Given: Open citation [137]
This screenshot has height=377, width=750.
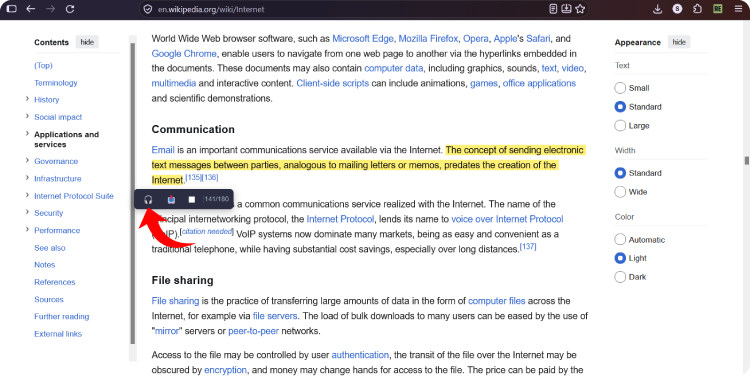Looking at the screenshot, I should click(528, 246).
